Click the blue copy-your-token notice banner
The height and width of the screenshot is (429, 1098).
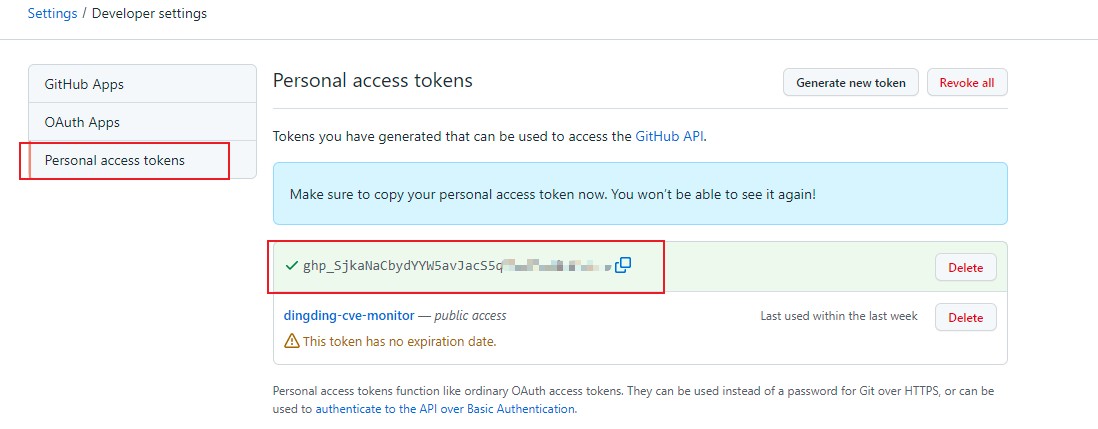(640, 194)
